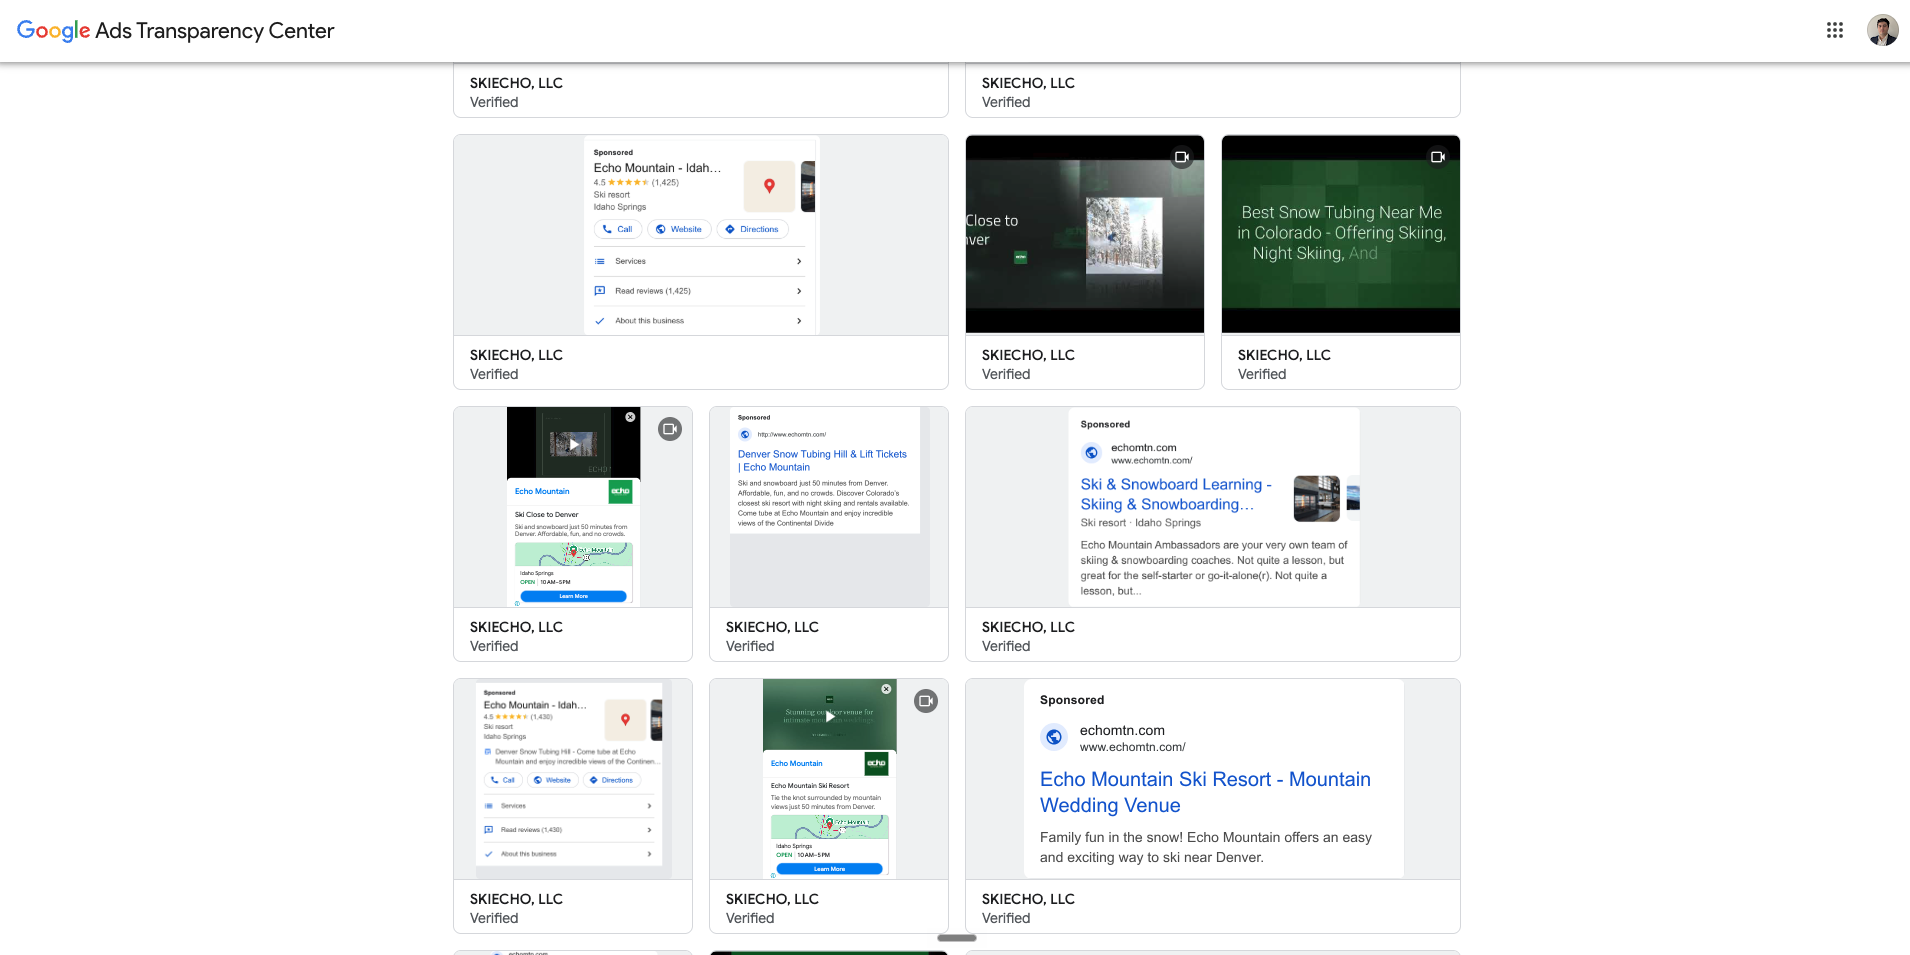Open the Google apps grid menu
The height and width of the screenshot is (955, 1910).
pyautogui.click(x=1835, y=30)
